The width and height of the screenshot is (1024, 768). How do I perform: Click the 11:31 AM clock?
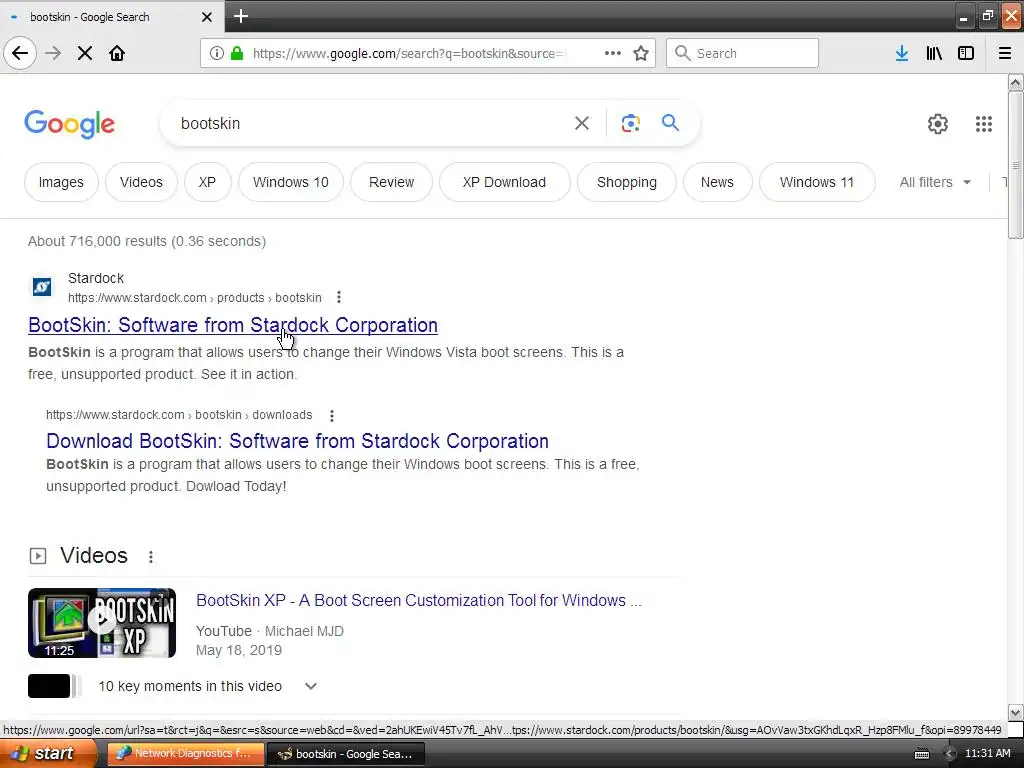tap(987, 754)
